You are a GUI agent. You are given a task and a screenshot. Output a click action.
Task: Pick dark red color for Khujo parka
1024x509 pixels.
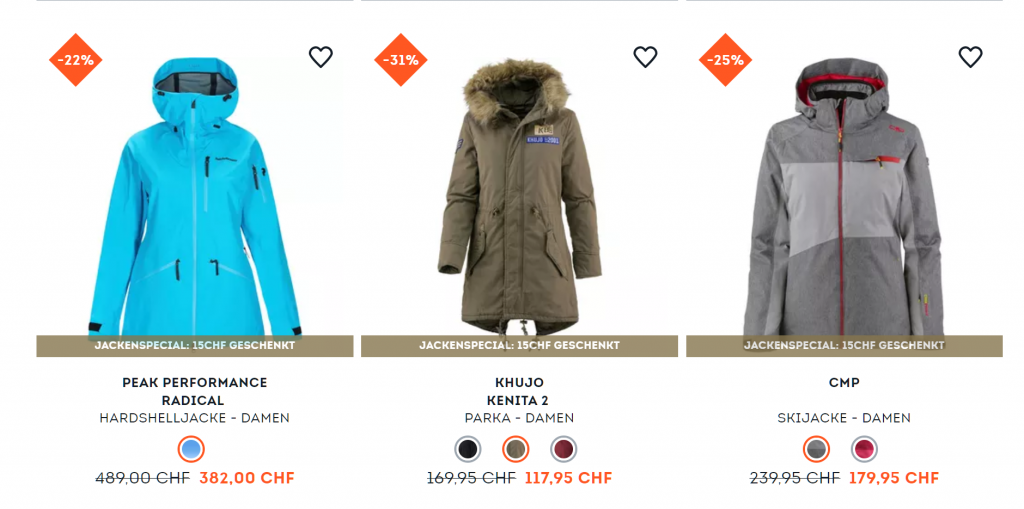click(564, 450)
